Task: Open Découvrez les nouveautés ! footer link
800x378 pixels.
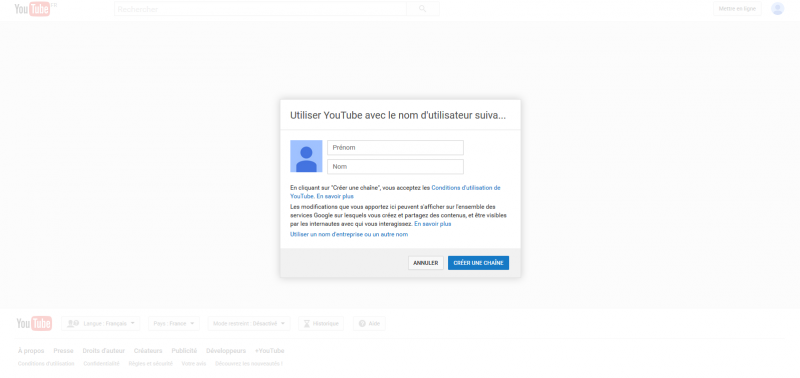Action: click(x=249, y=364)
